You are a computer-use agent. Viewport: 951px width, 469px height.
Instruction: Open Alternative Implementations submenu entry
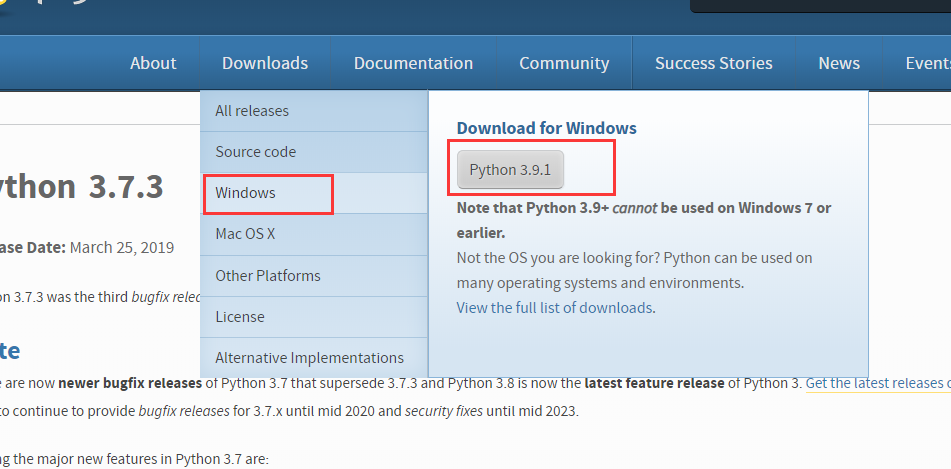click(x=314, y=358)
